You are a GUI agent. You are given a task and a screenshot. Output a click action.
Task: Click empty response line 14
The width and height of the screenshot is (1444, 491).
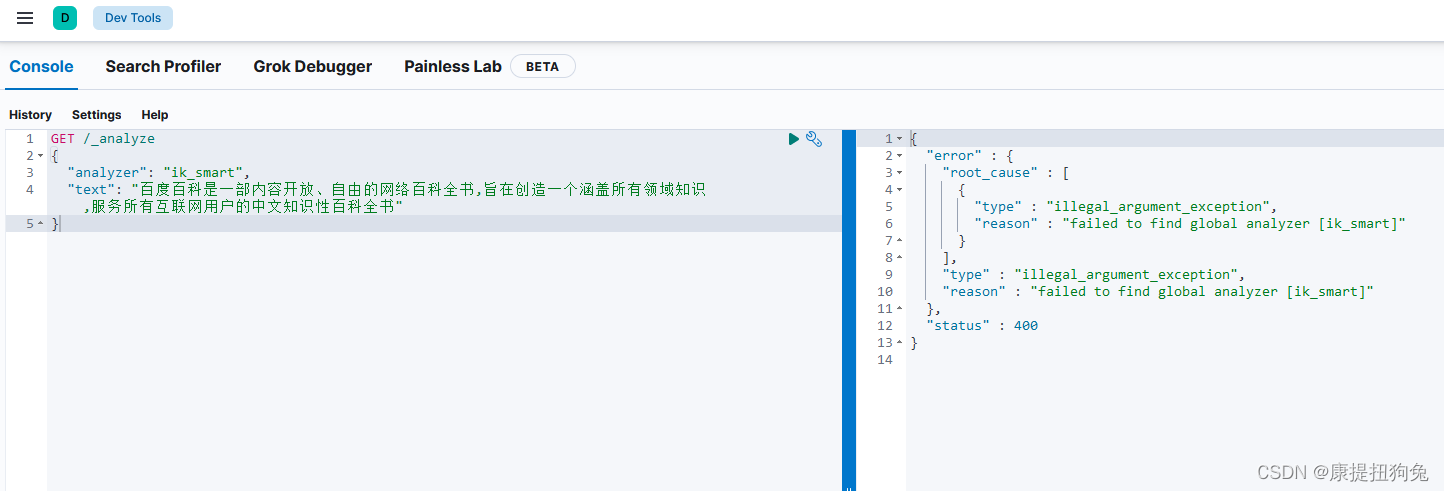pyautogui.click(x=1175, y=360)
